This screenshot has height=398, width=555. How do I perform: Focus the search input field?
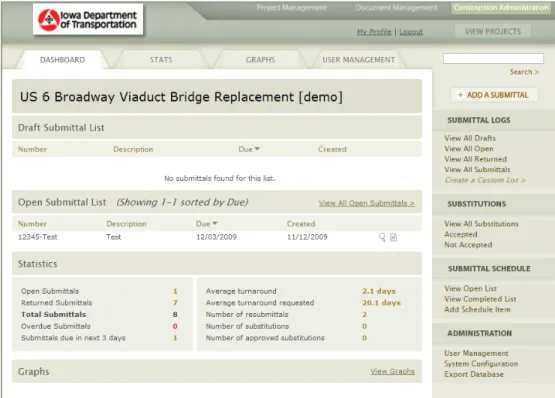(x=493, y=59)
